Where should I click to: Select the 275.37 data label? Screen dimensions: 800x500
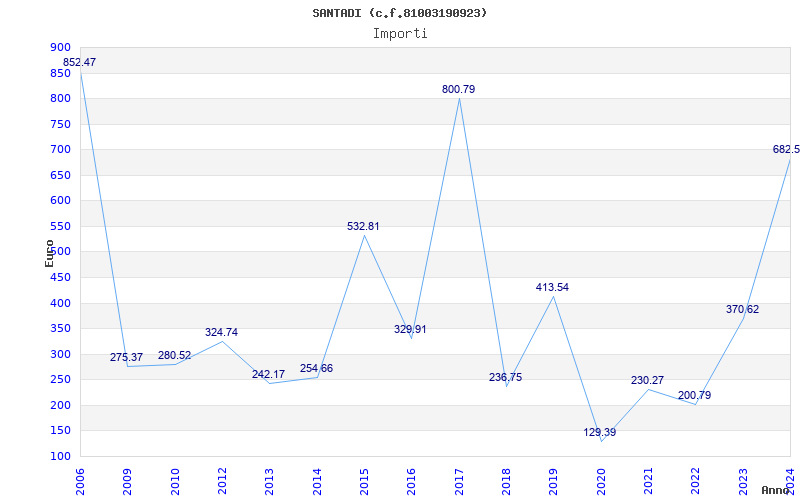(x=126, y=357)
